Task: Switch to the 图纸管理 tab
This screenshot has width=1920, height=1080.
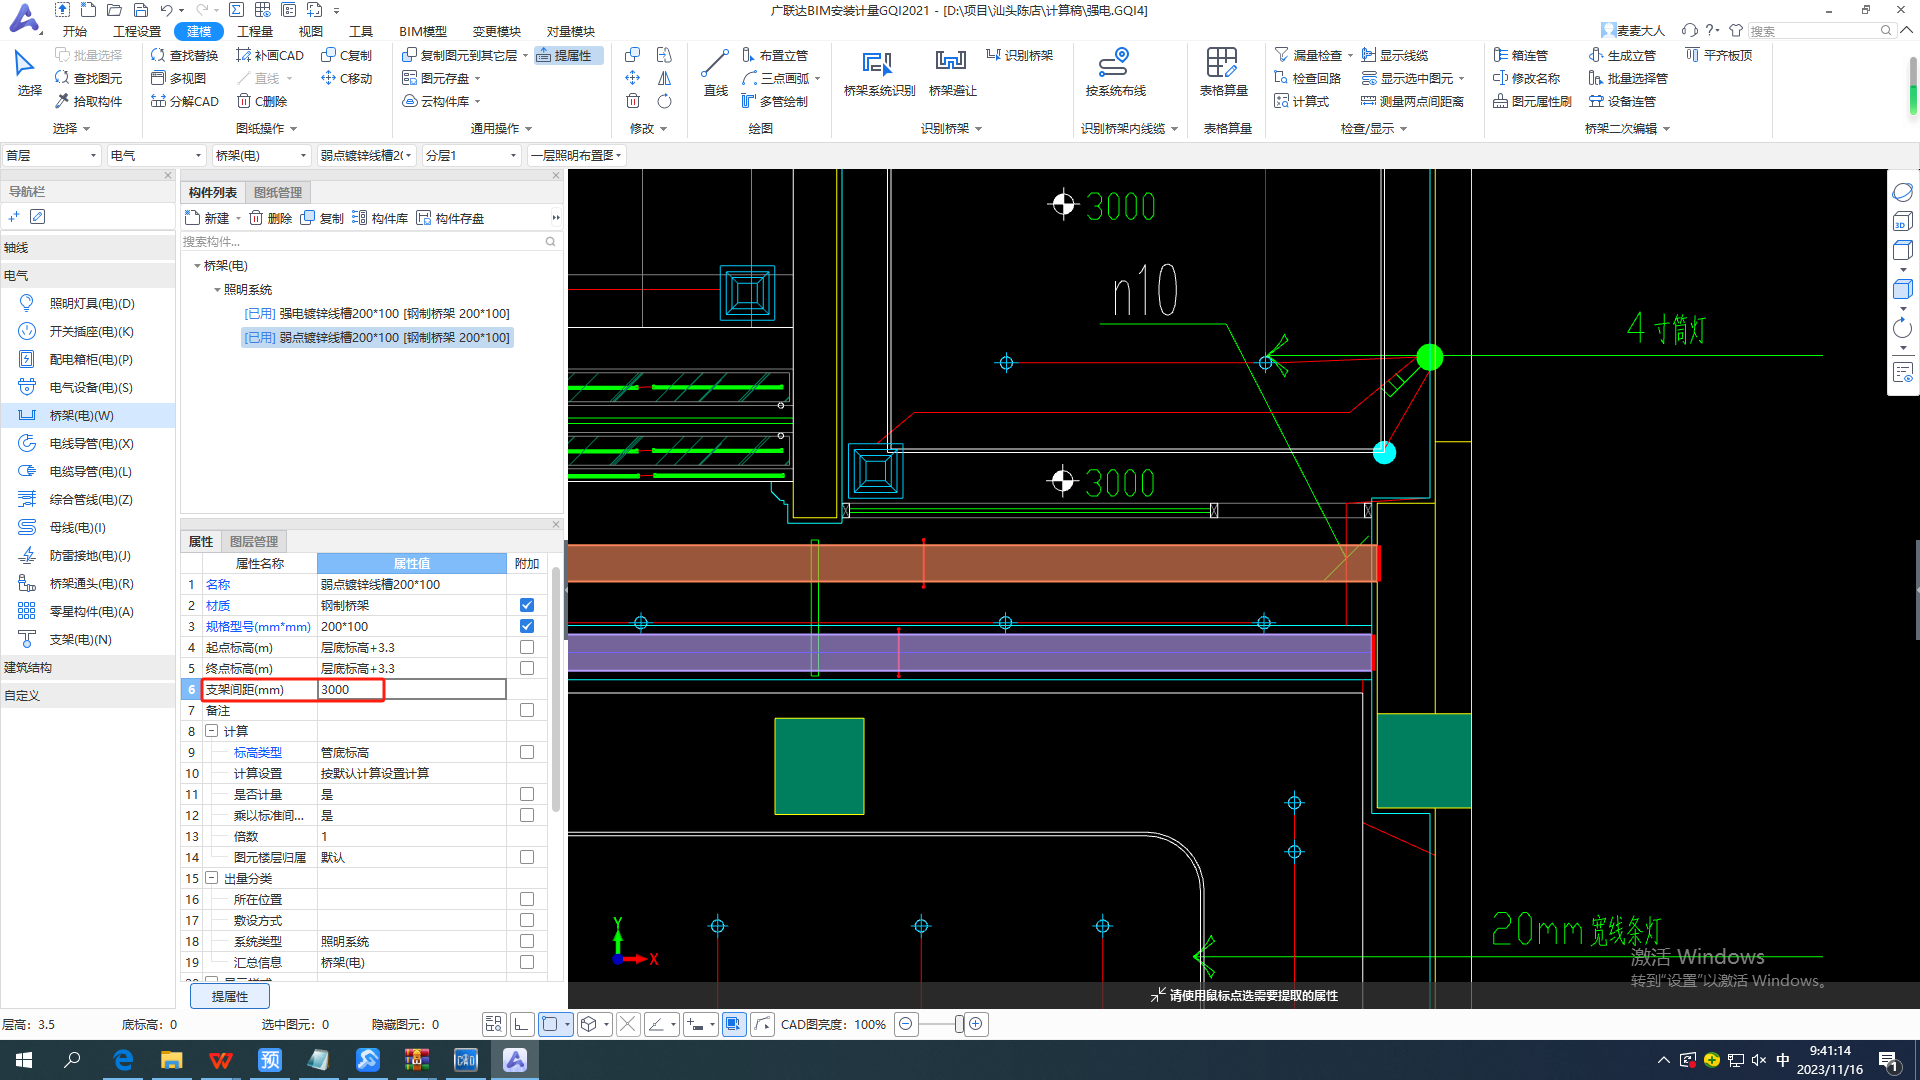Action: coord(277,192)
